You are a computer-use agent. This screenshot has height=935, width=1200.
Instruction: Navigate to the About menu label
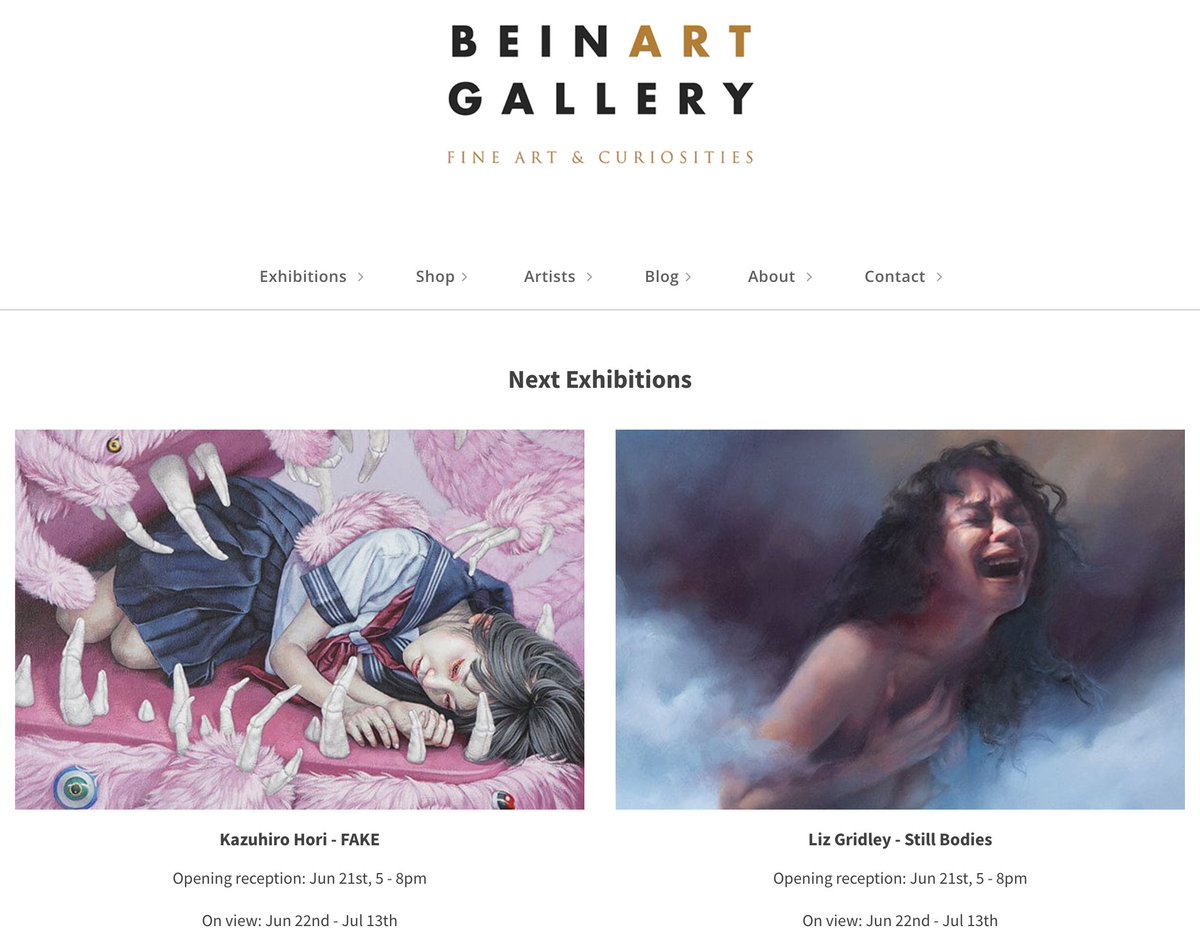pos(771,277)
